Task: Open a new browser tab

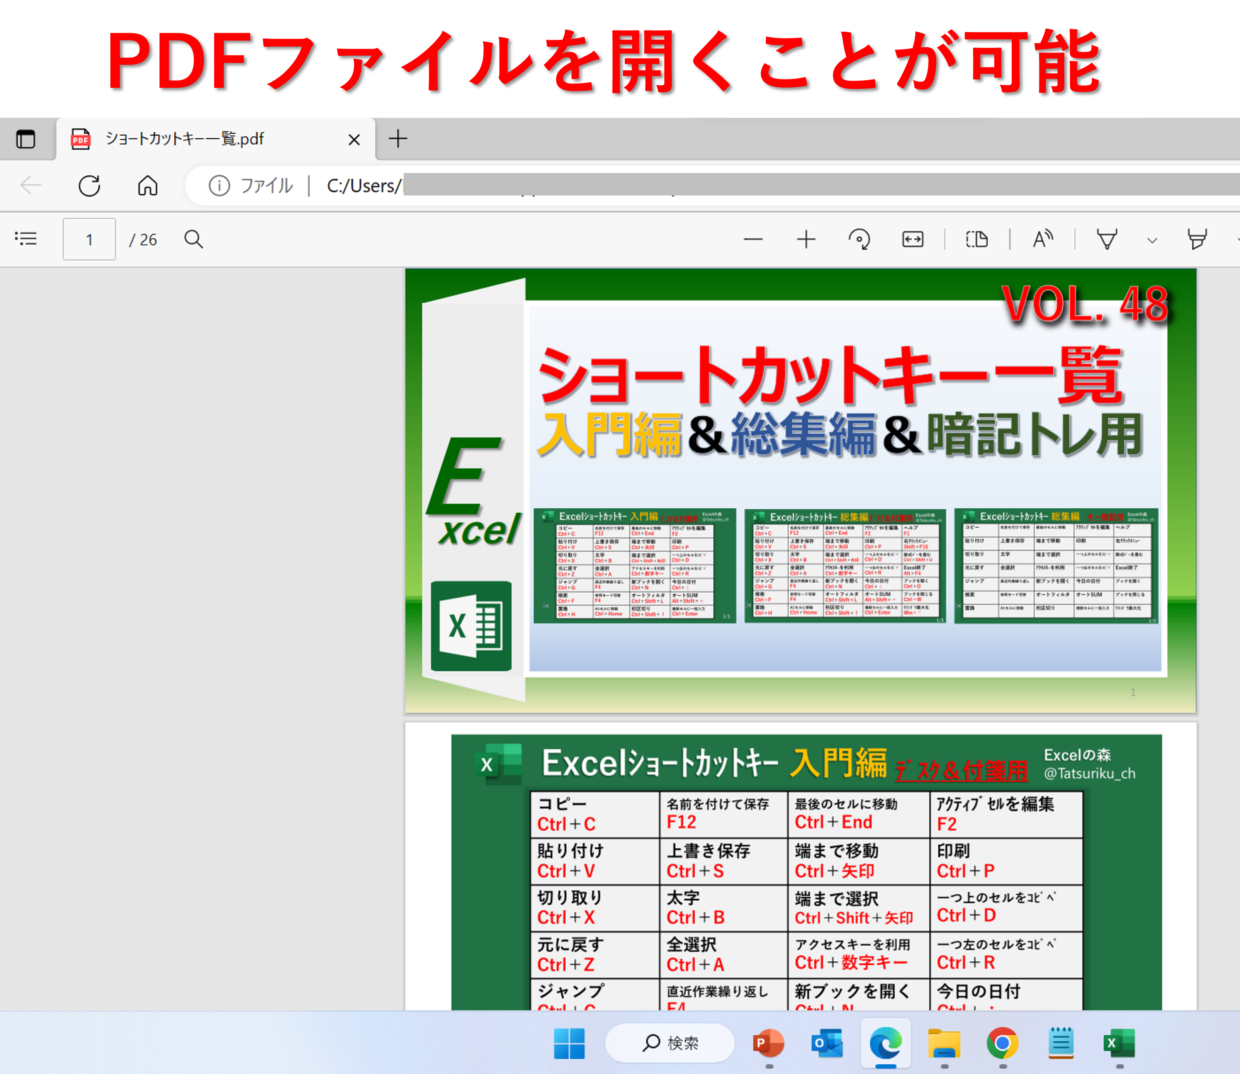Action: tap(398, 139)
